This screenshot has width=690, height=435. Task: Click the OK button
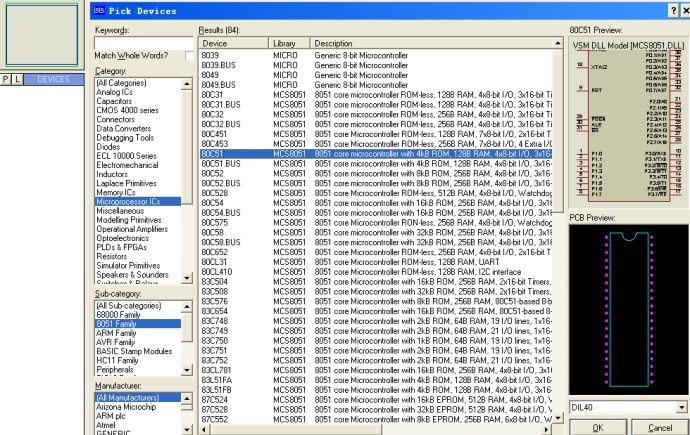pyautogui.click(x=598, y=428)
